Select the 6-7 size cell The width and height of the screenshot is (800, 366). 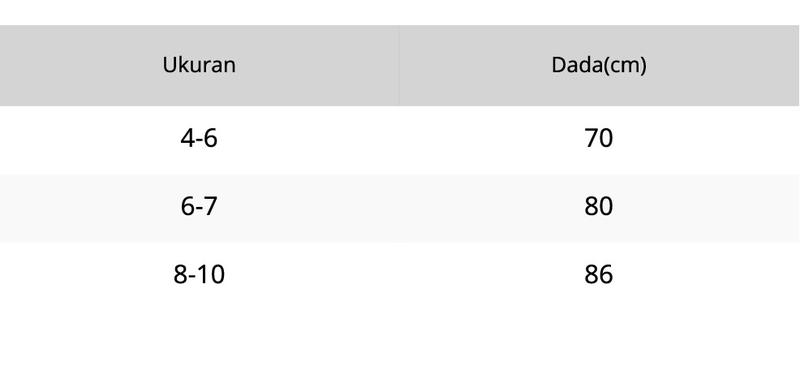199,207
